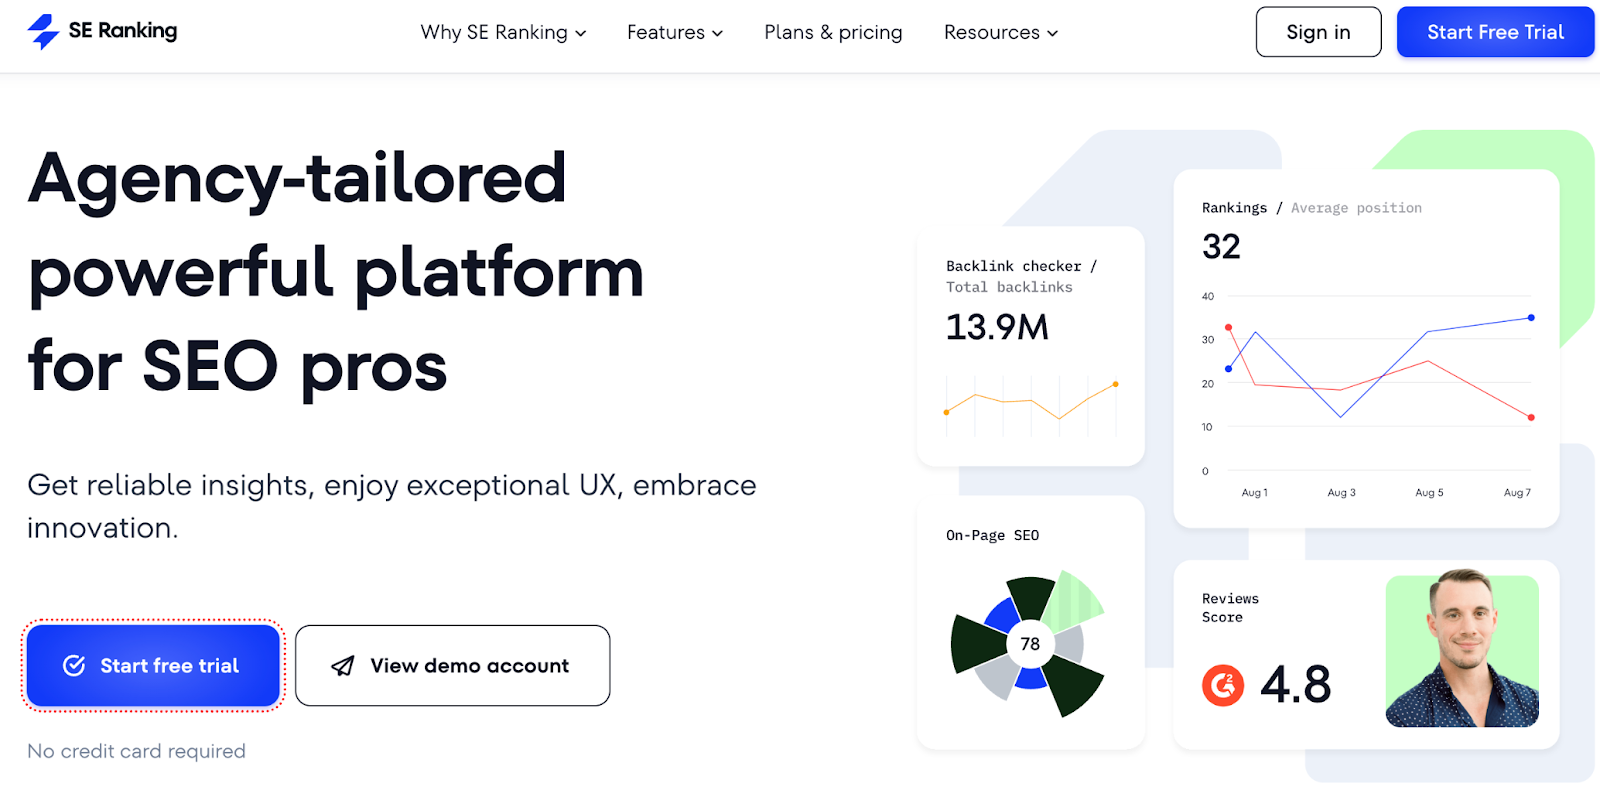Go to Plans & pricing
The width and height of the screenshot is (1600, 795).
point(833,32)
